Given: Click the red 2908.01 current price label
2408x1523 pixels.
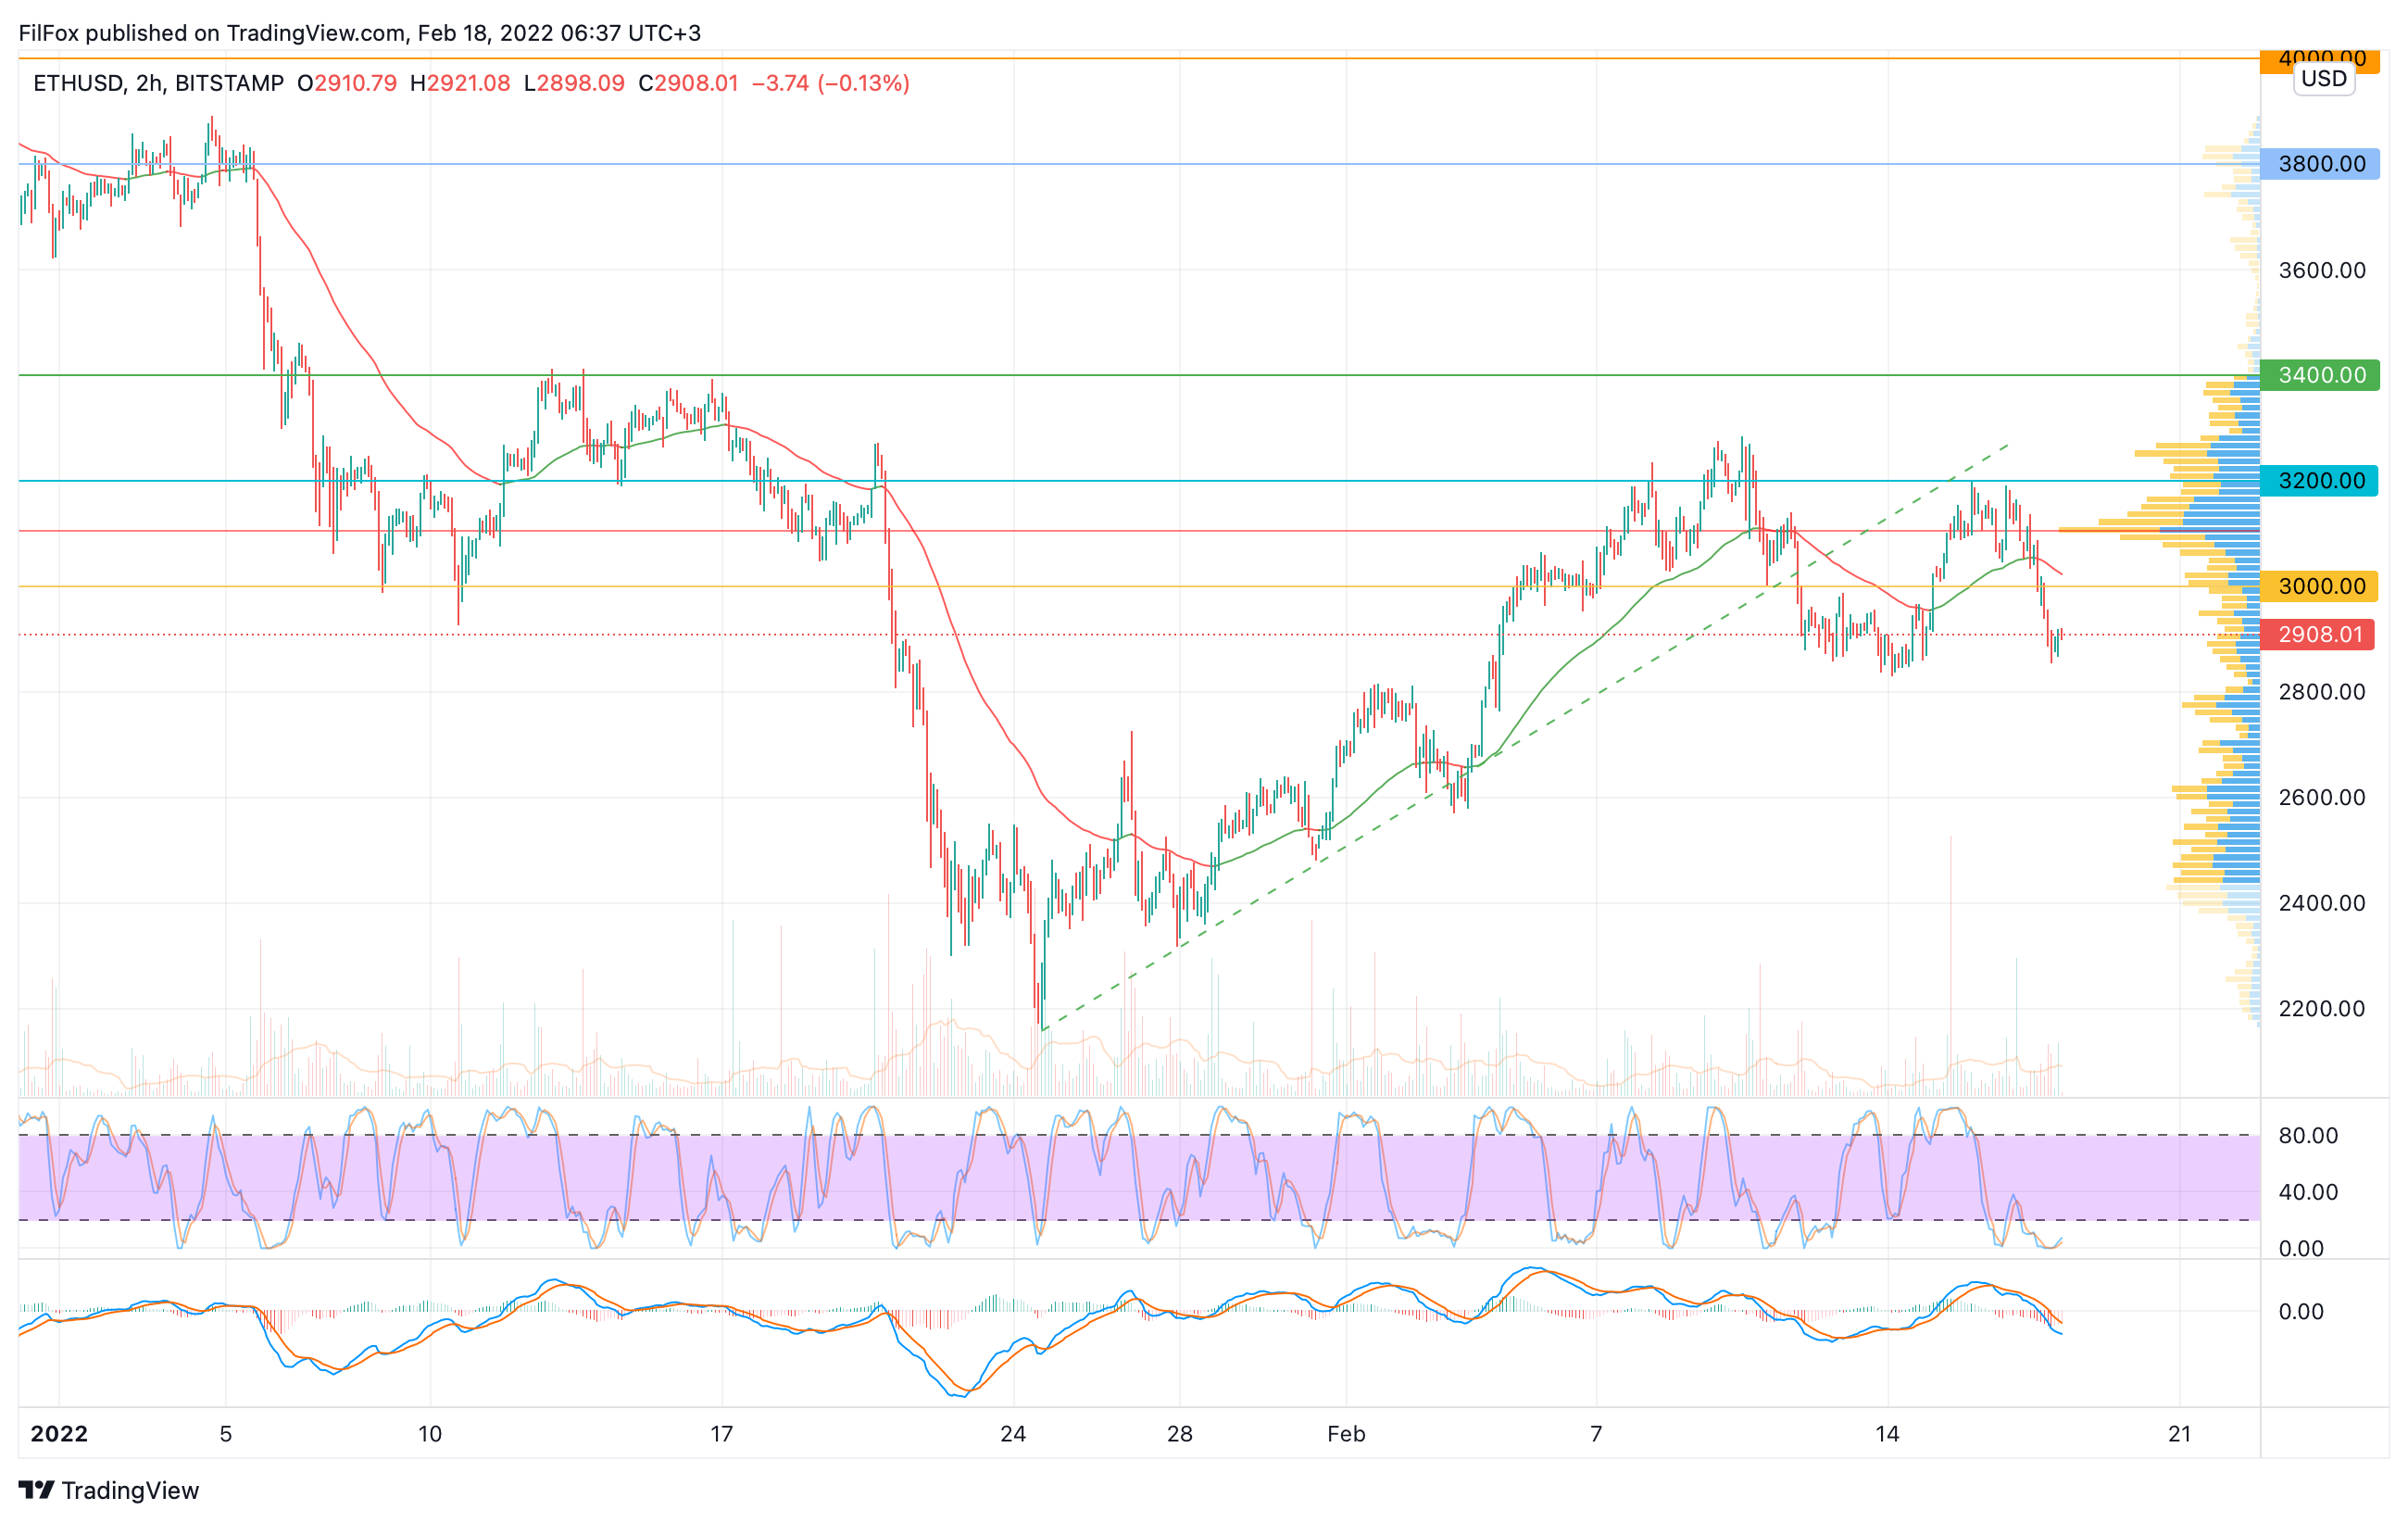Looking at the screenshot, I should (2318, 635).
